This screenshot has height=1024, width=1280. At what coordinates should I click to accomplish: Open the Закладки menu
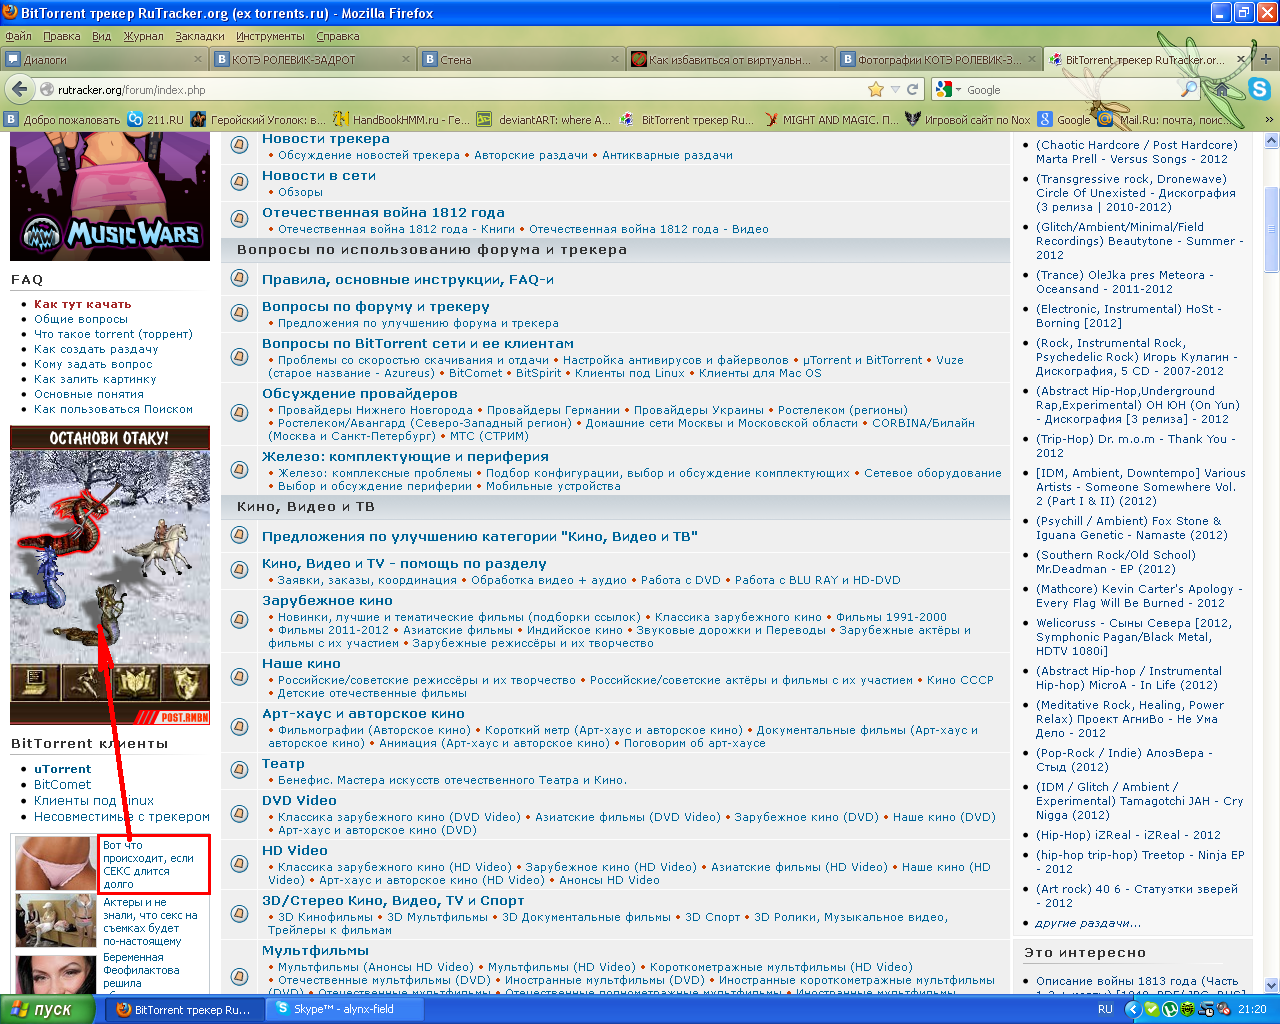click(199, 36)
